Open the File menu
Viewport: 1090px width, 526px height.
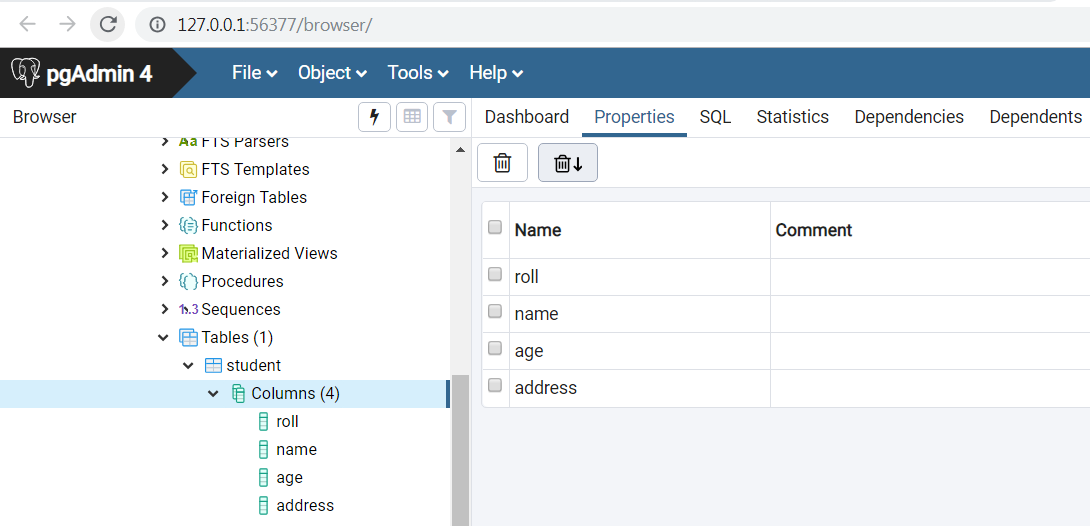pyautogui.click(x=255, y=72)
